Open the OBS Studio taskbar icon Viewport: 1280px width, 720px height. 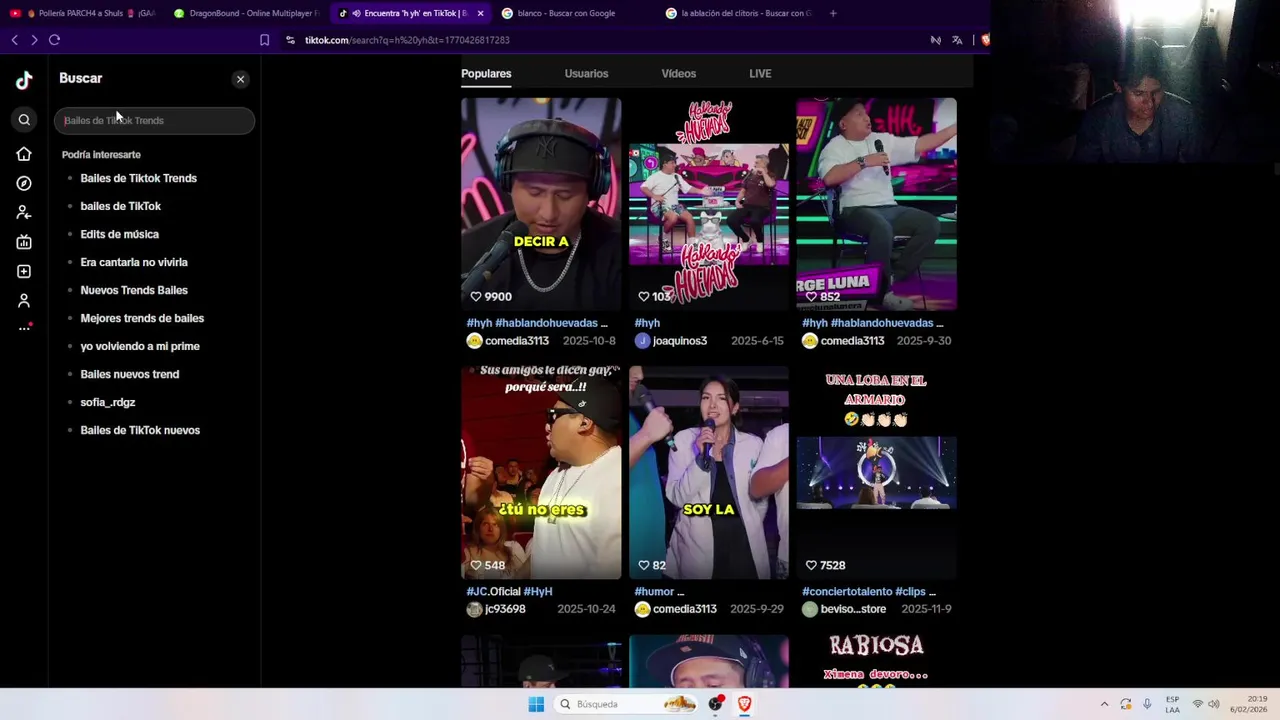pyautogui.click(x=716, y=704)
